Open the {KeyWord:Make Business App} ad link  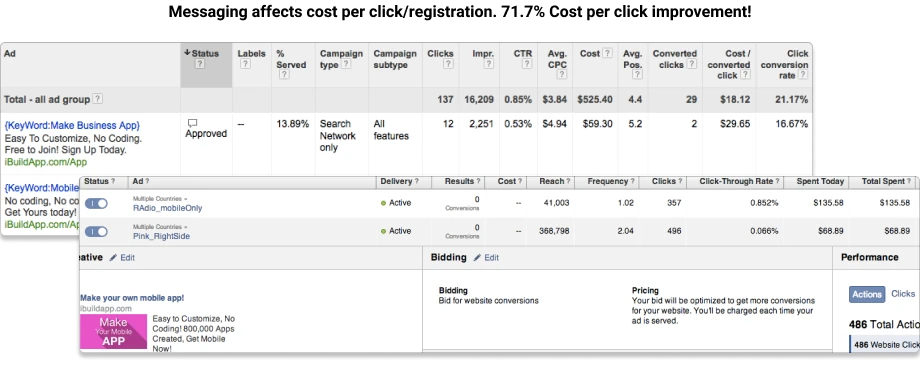tap(72, 125)
